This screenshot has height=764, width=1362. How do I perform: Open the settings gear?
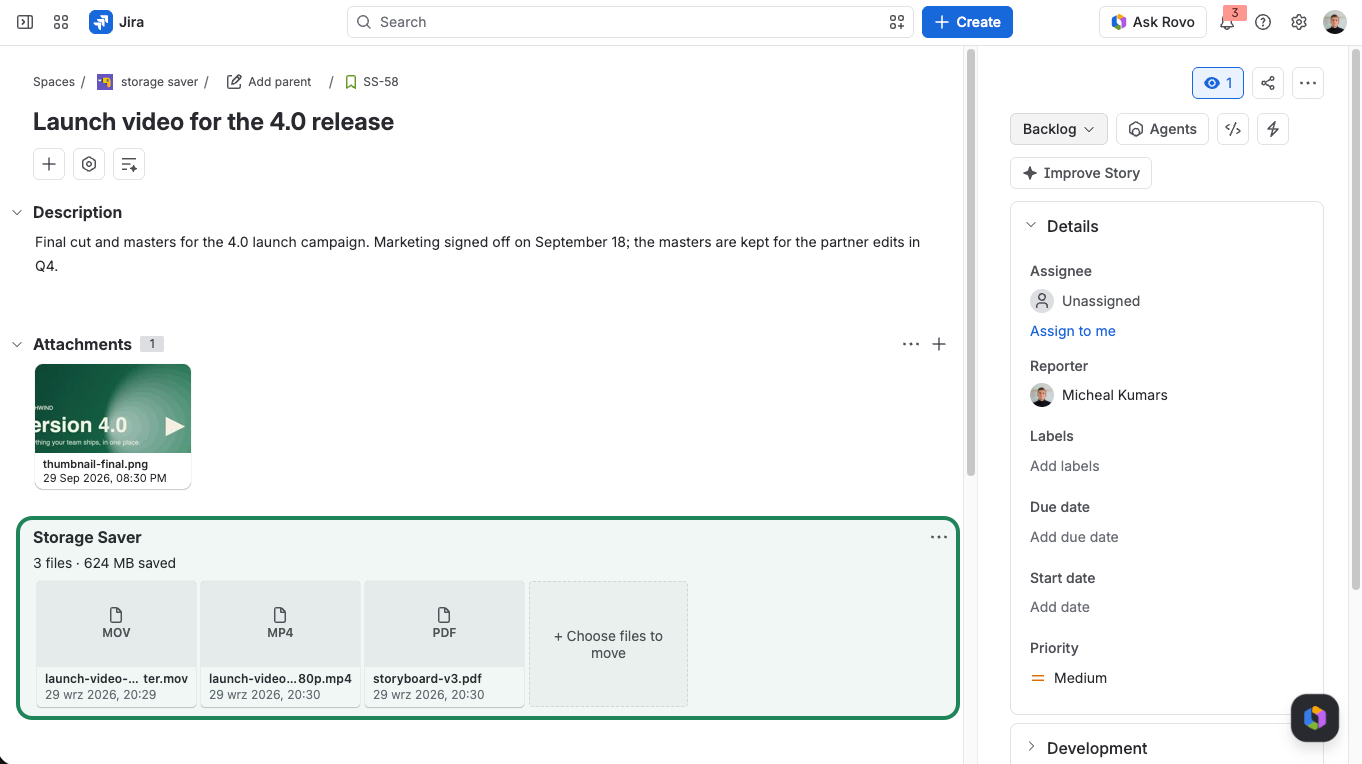pyautogui.click(x=1299, y=22)
